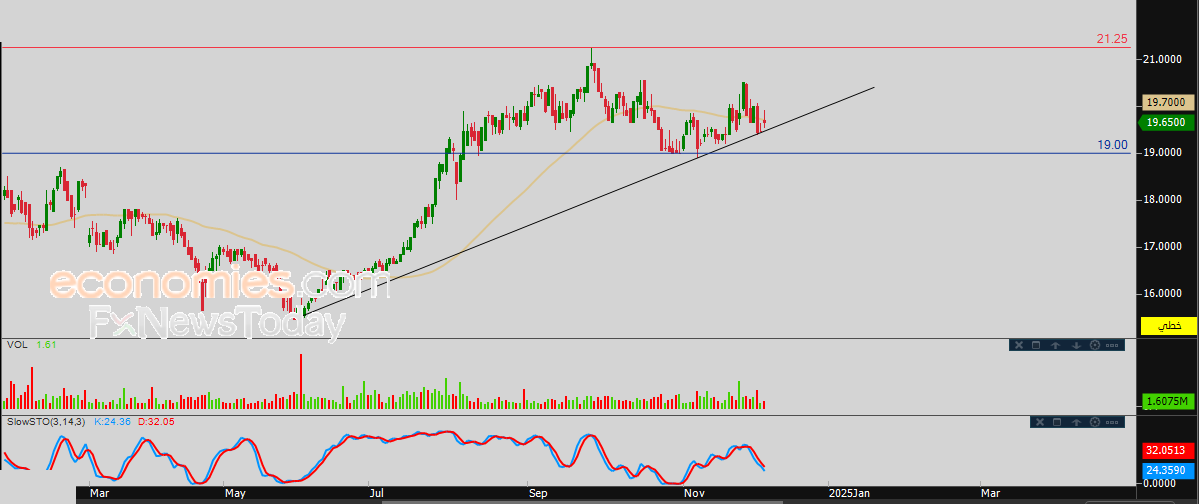Viewport: 1199px width, 504px height.
Task: Click the VOL indicator title
Action: (x=16, y=345)
